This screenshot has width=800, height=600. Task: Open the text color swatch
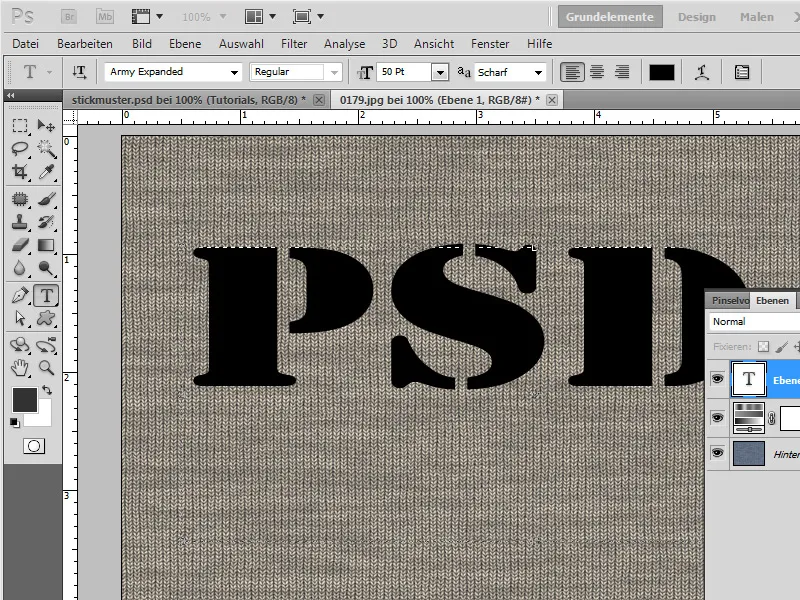(x=662, y=72)
